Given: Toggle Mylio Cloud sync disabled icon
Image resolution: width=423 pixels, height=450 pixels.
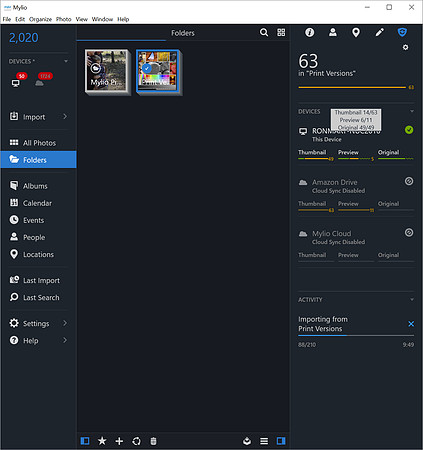Looking at the screenshot, I should [x=409, y=232].
